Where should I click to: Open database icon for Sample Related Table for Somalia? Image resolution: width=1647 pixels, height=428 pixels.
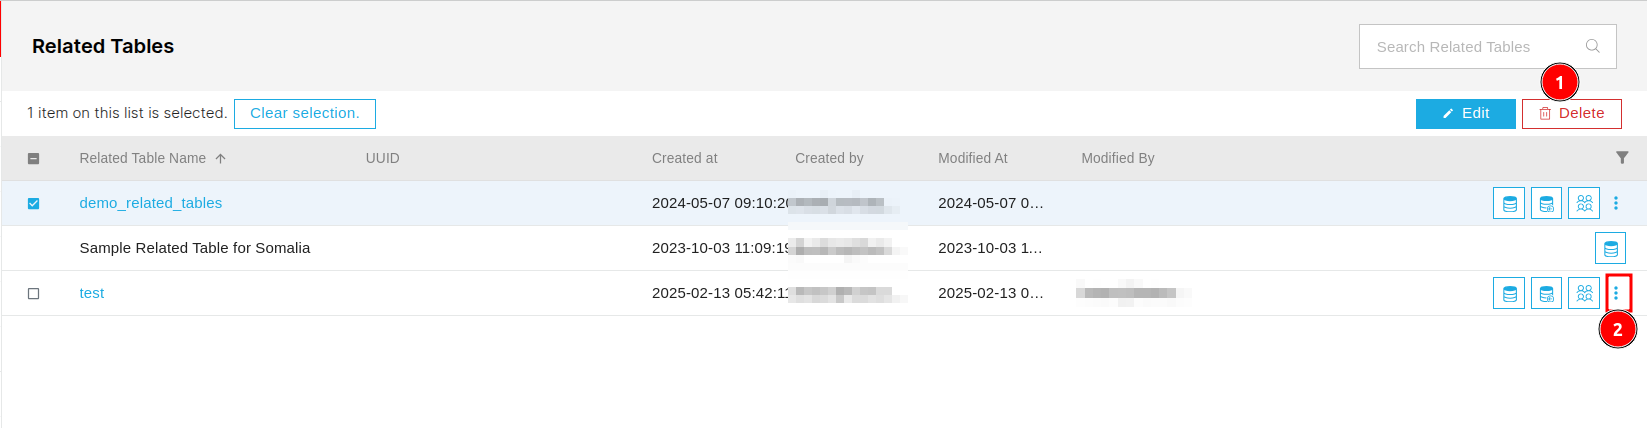tap(1610, 248)
